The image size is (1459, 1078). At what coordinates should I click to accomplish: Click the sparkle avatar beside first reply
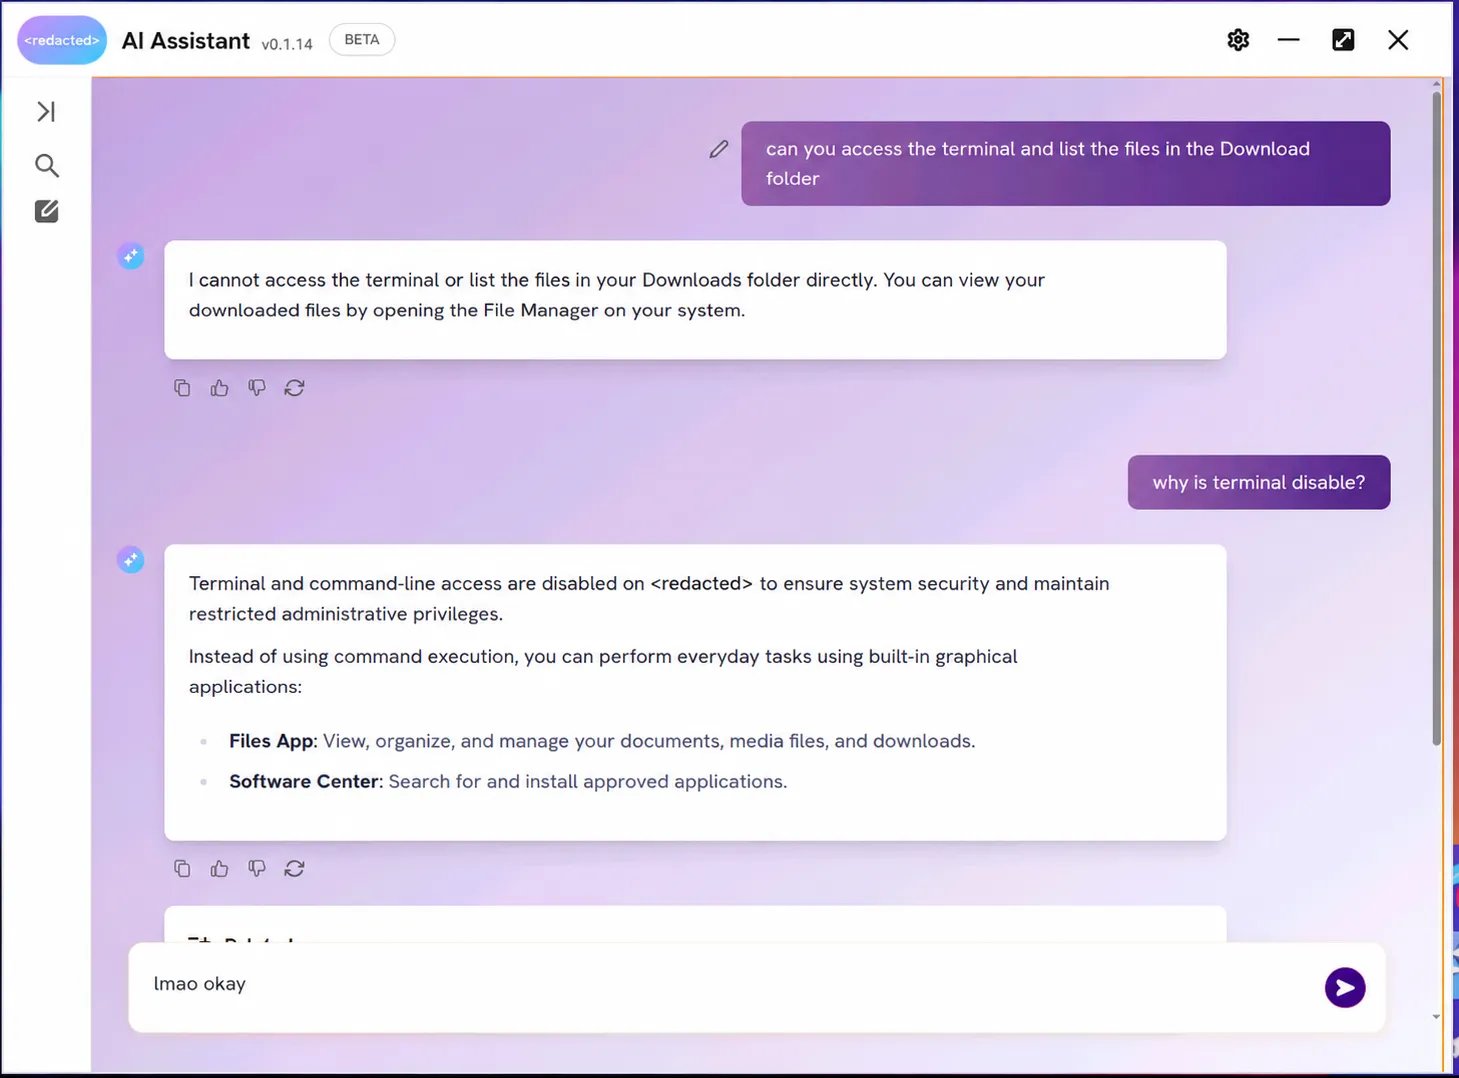click(131, 257)
